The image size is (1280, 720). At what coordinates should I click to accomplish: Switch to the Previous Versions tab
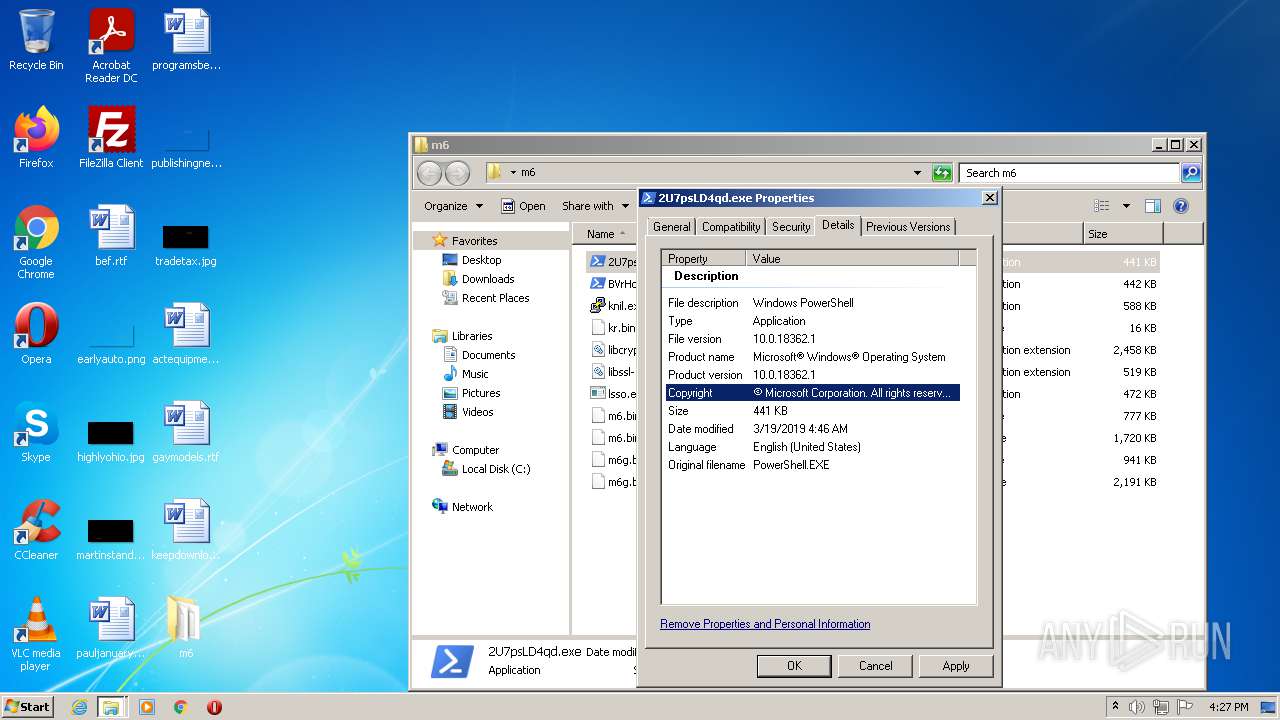point(908,227)
